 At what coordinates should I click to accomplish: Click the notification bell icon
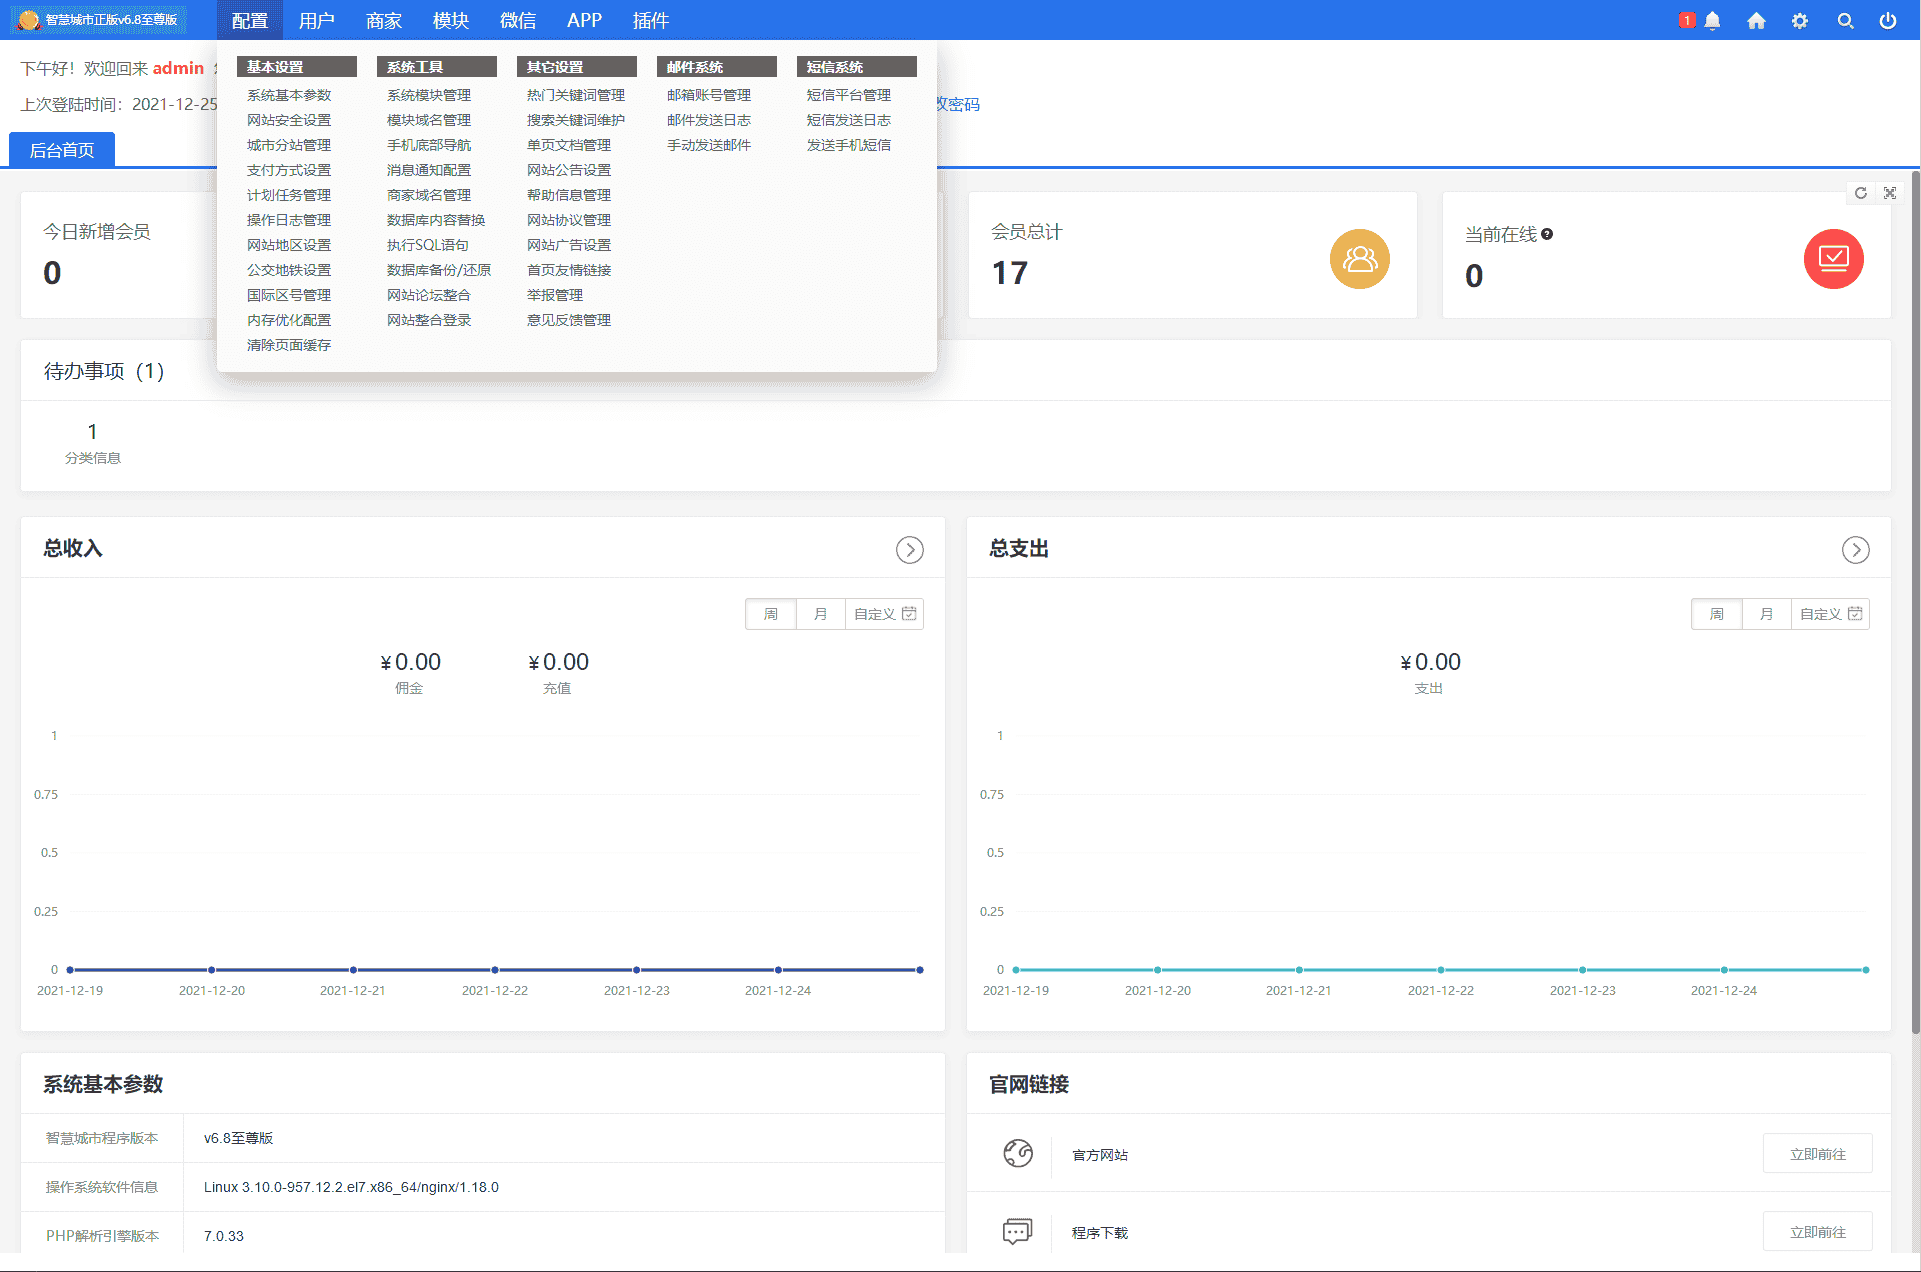(1712, 20)
